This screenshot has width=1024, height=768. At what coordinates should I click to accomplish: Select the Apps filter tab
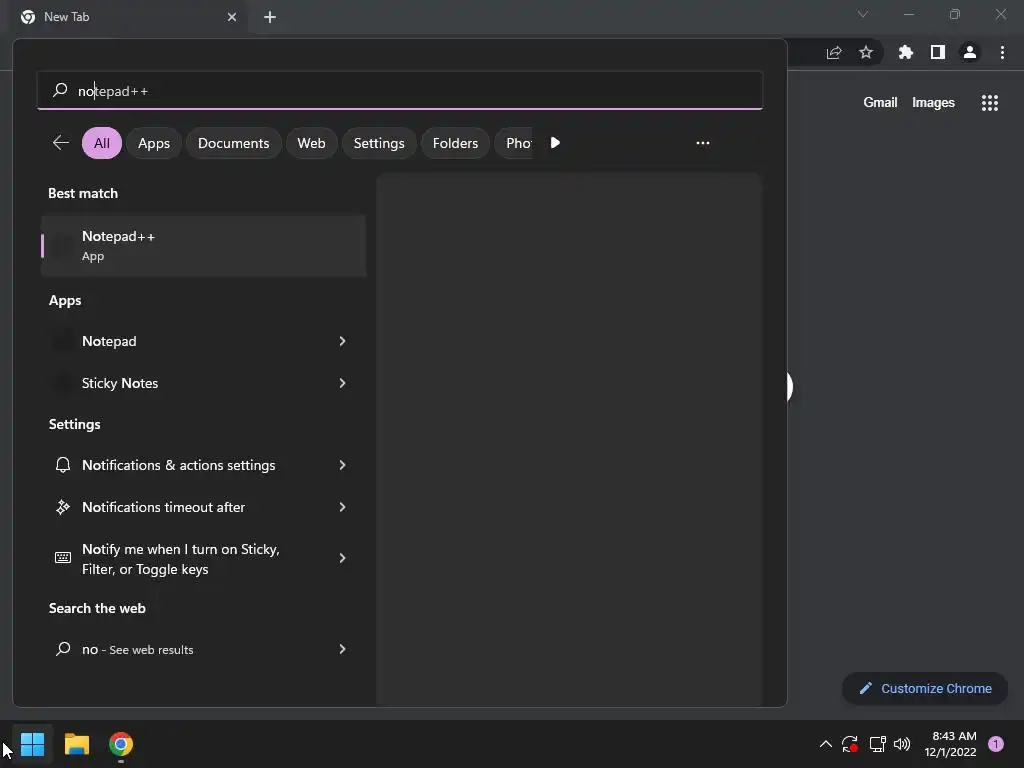tap(153, 143)
